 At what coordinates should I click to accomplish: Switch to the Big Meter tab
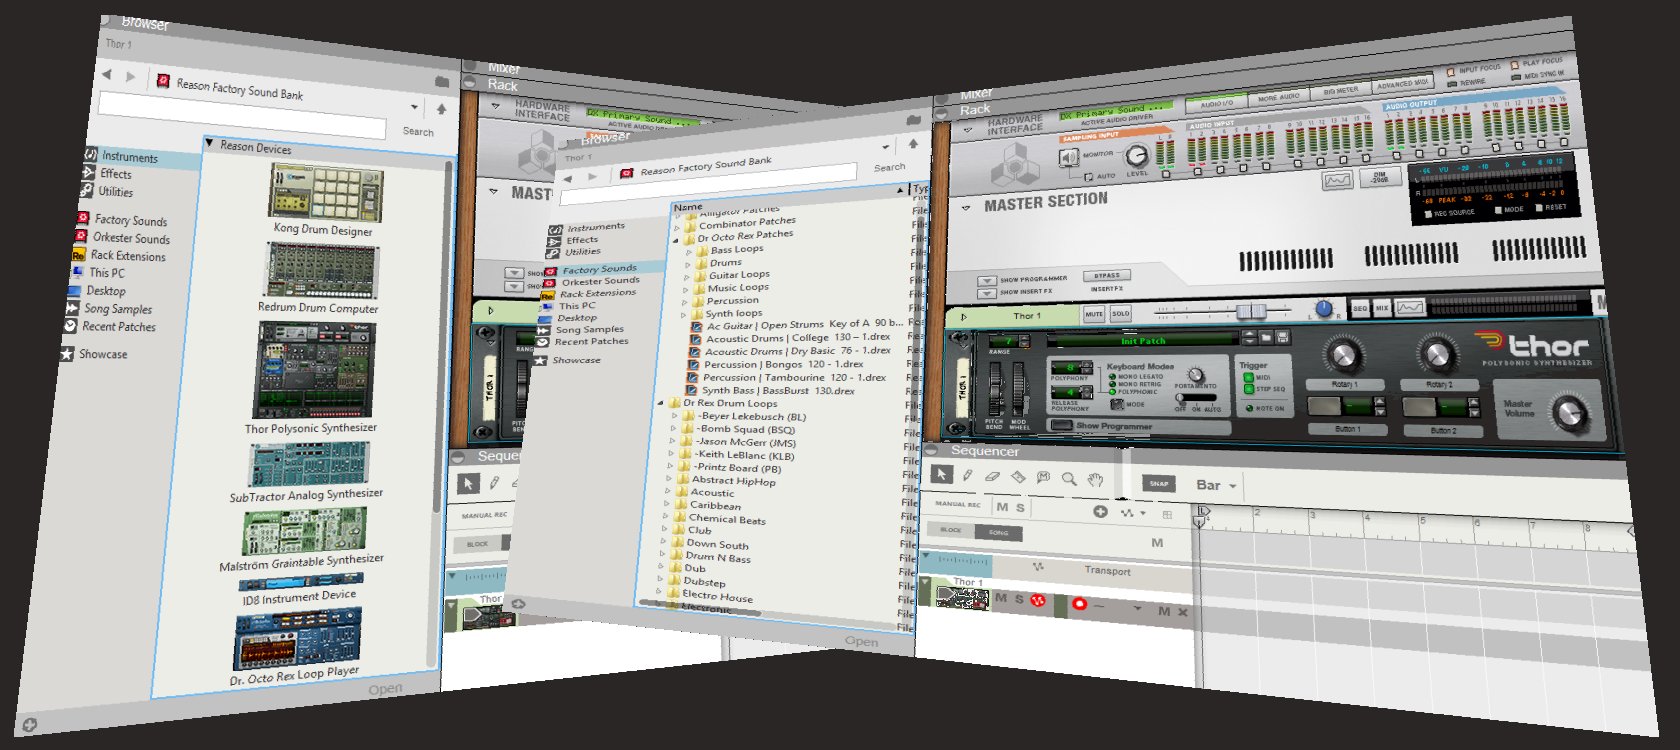(x=1340, y=91)
